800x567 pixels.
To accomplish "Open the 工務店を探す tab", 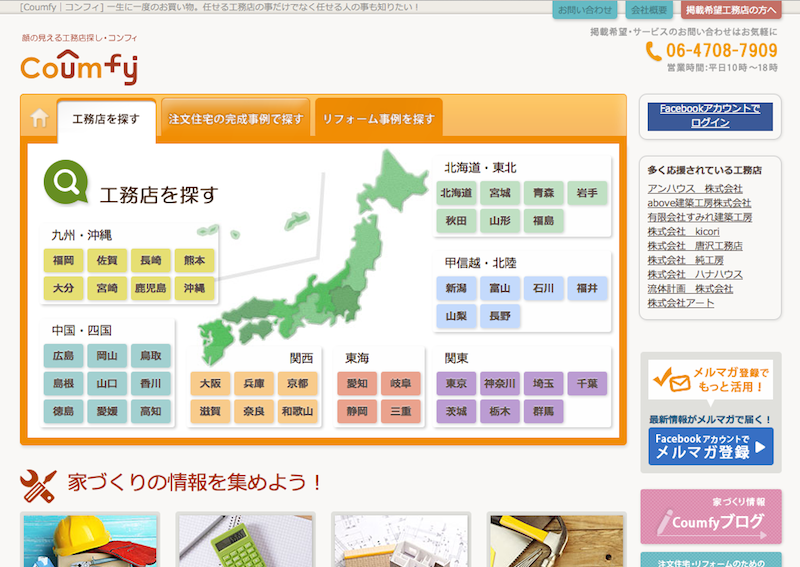I will click(106, 119).
